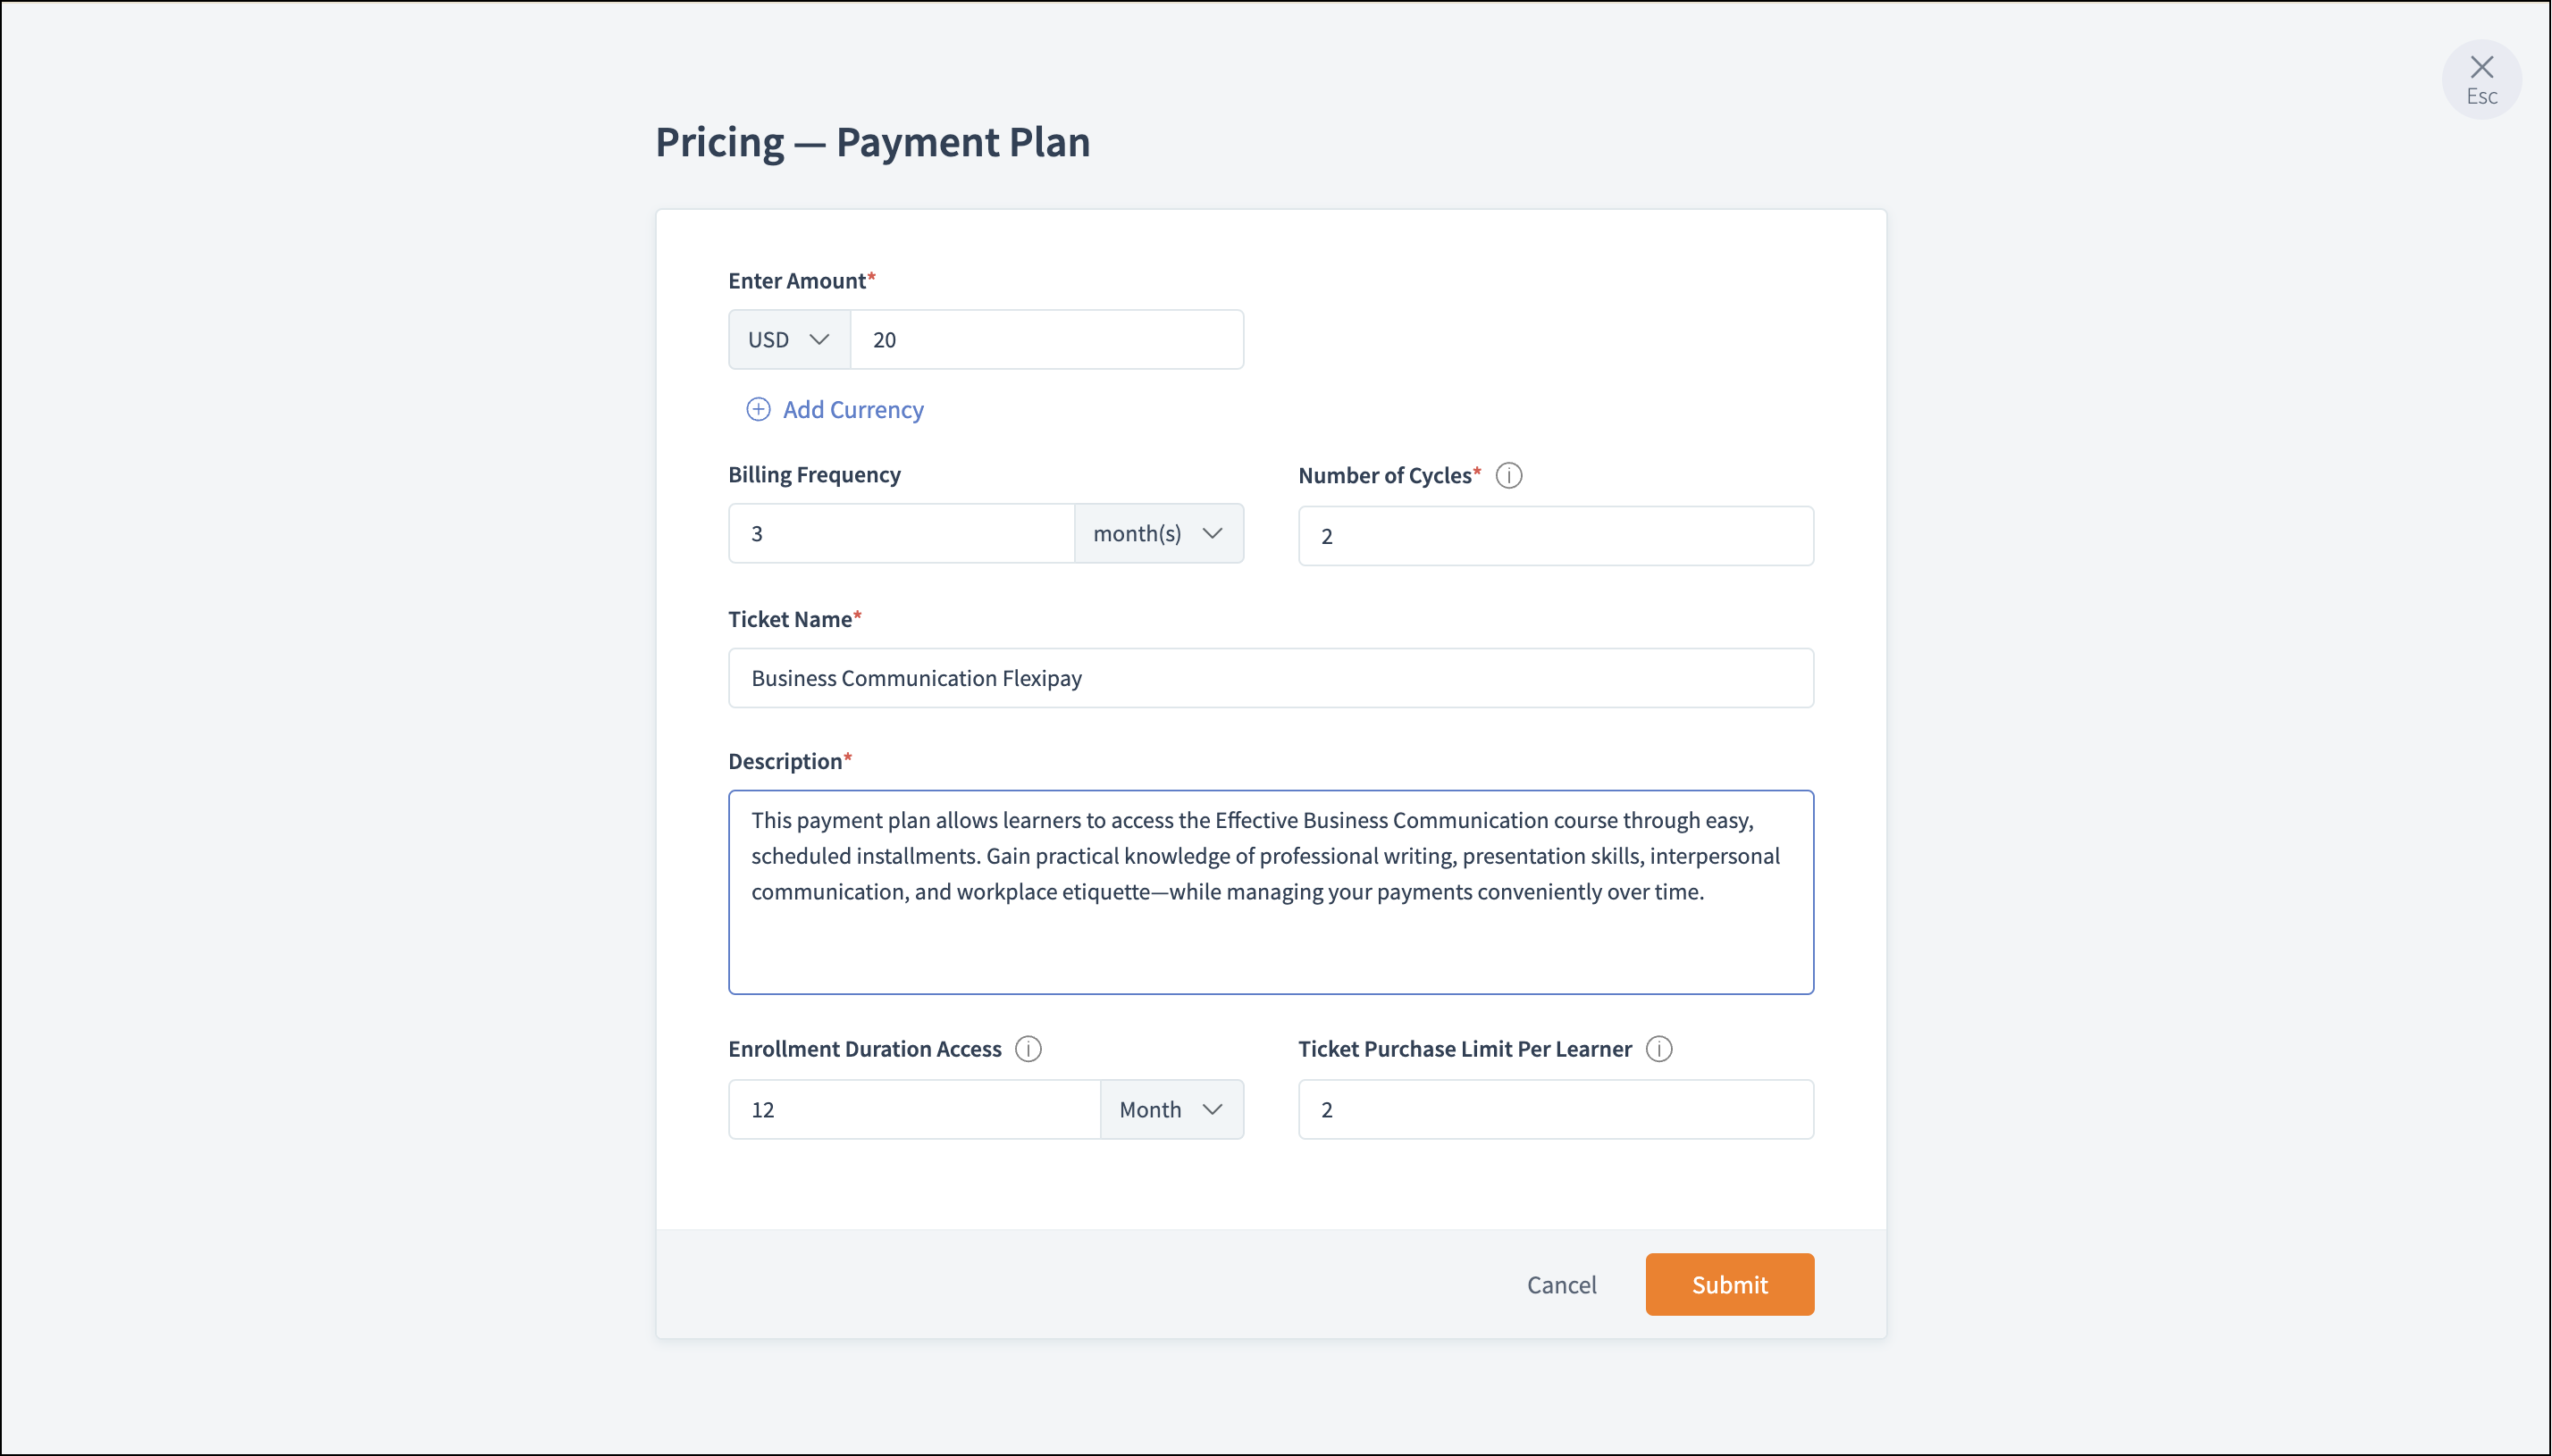Show info for Enrollment Duration Access
2552x1456 pixels.
(1028, 1049)
